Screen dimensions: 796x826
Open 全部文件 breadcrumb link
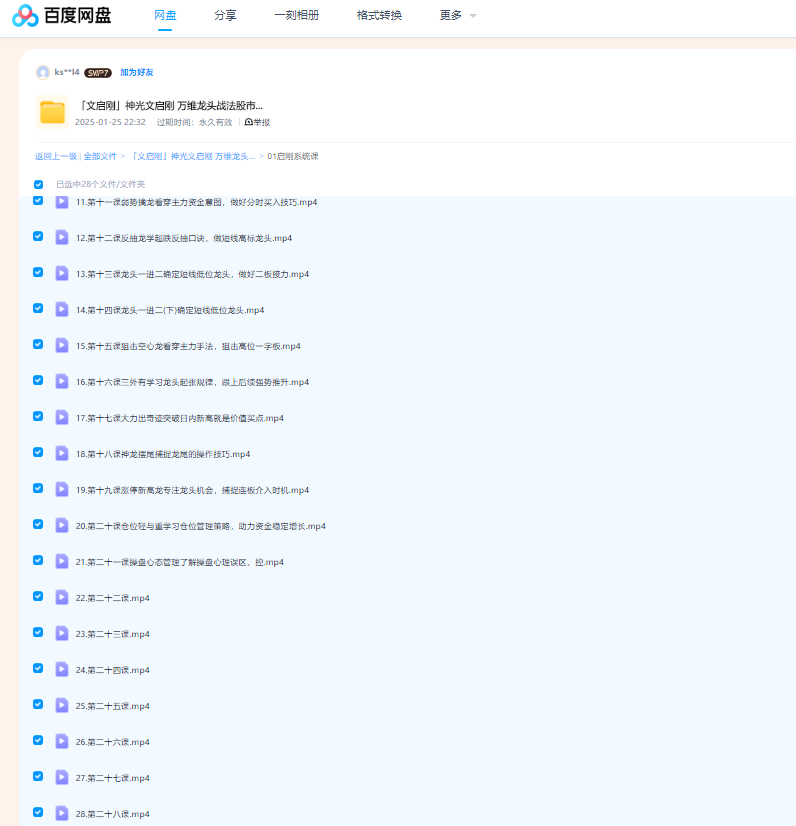point(100,156)
